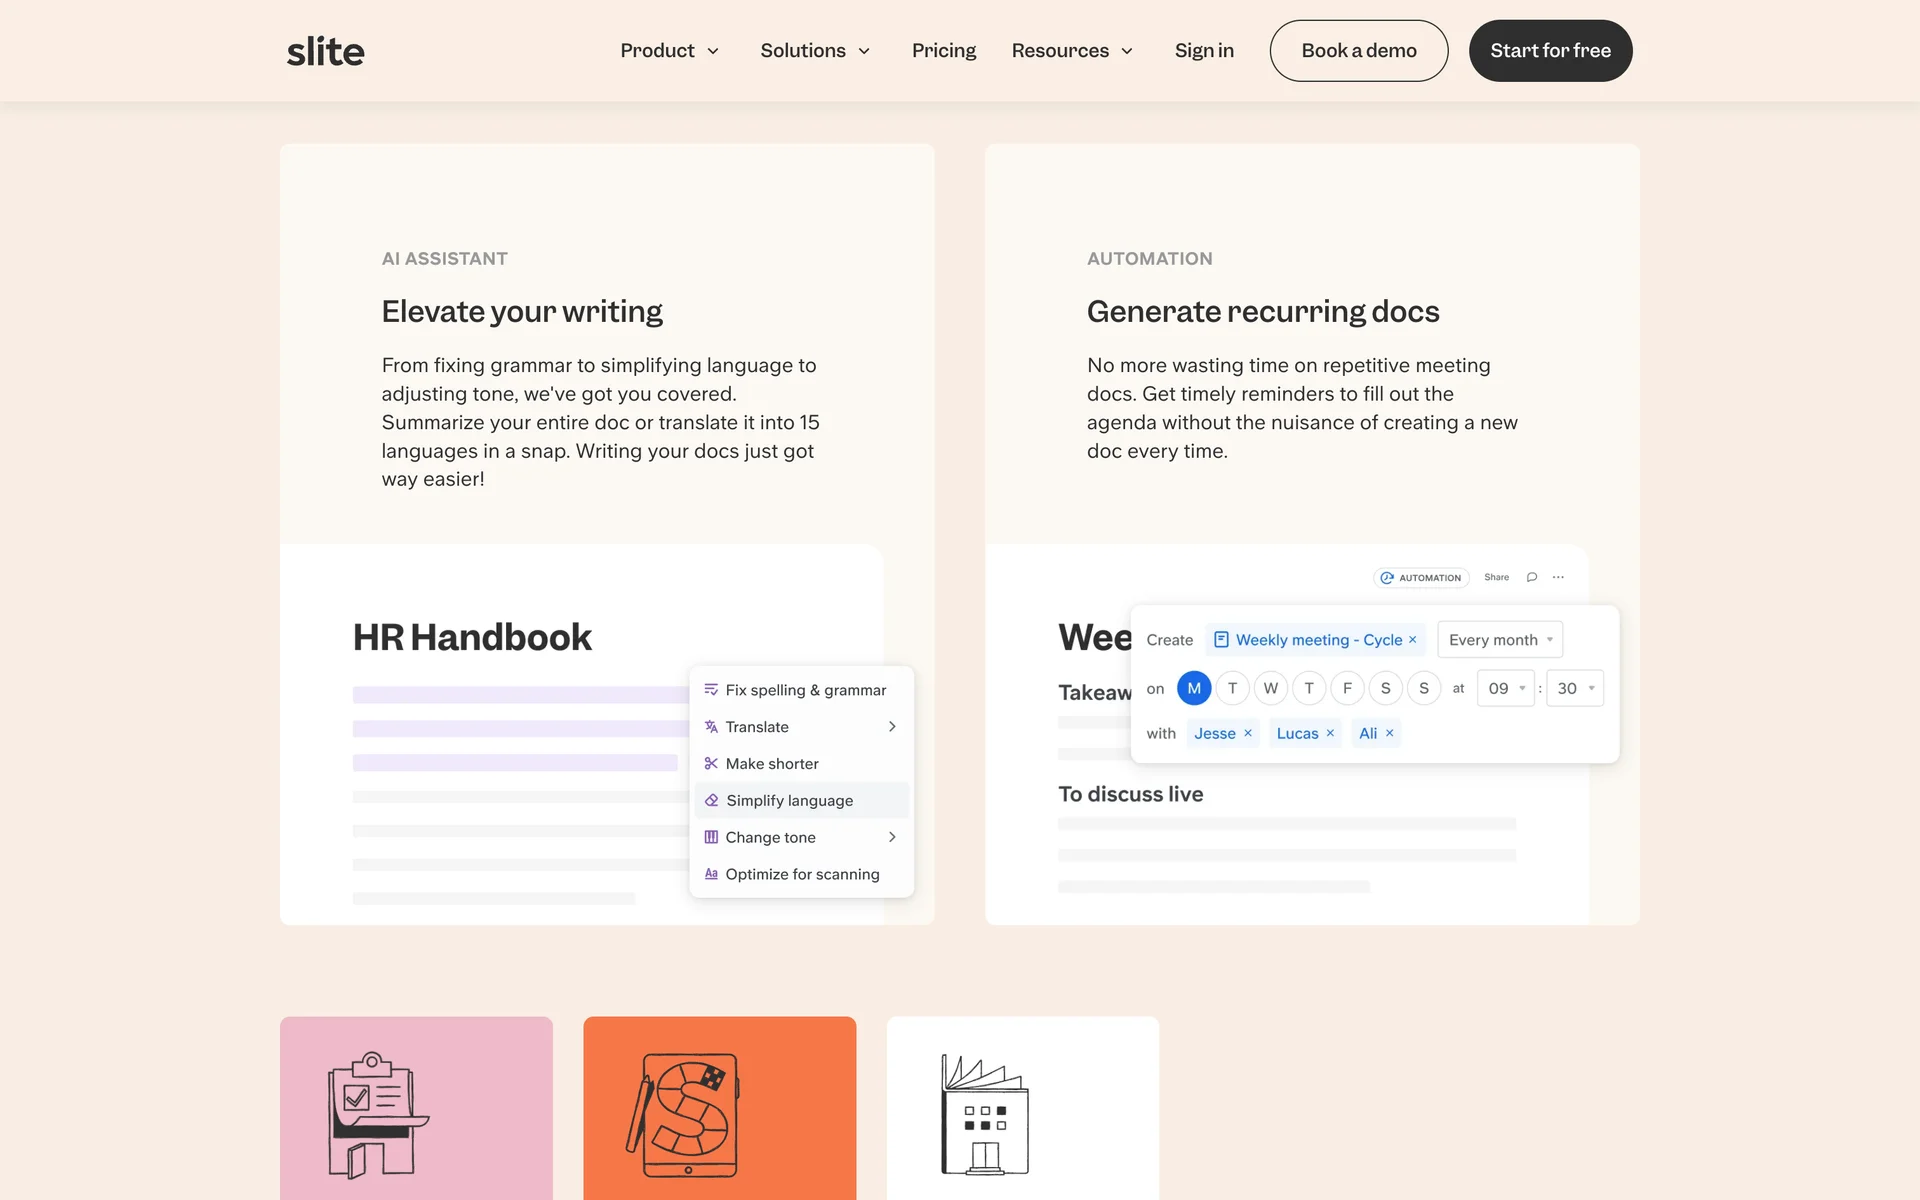Click Book a demo button
Screen dimensions: 1920x1200
coord(1358,51)
